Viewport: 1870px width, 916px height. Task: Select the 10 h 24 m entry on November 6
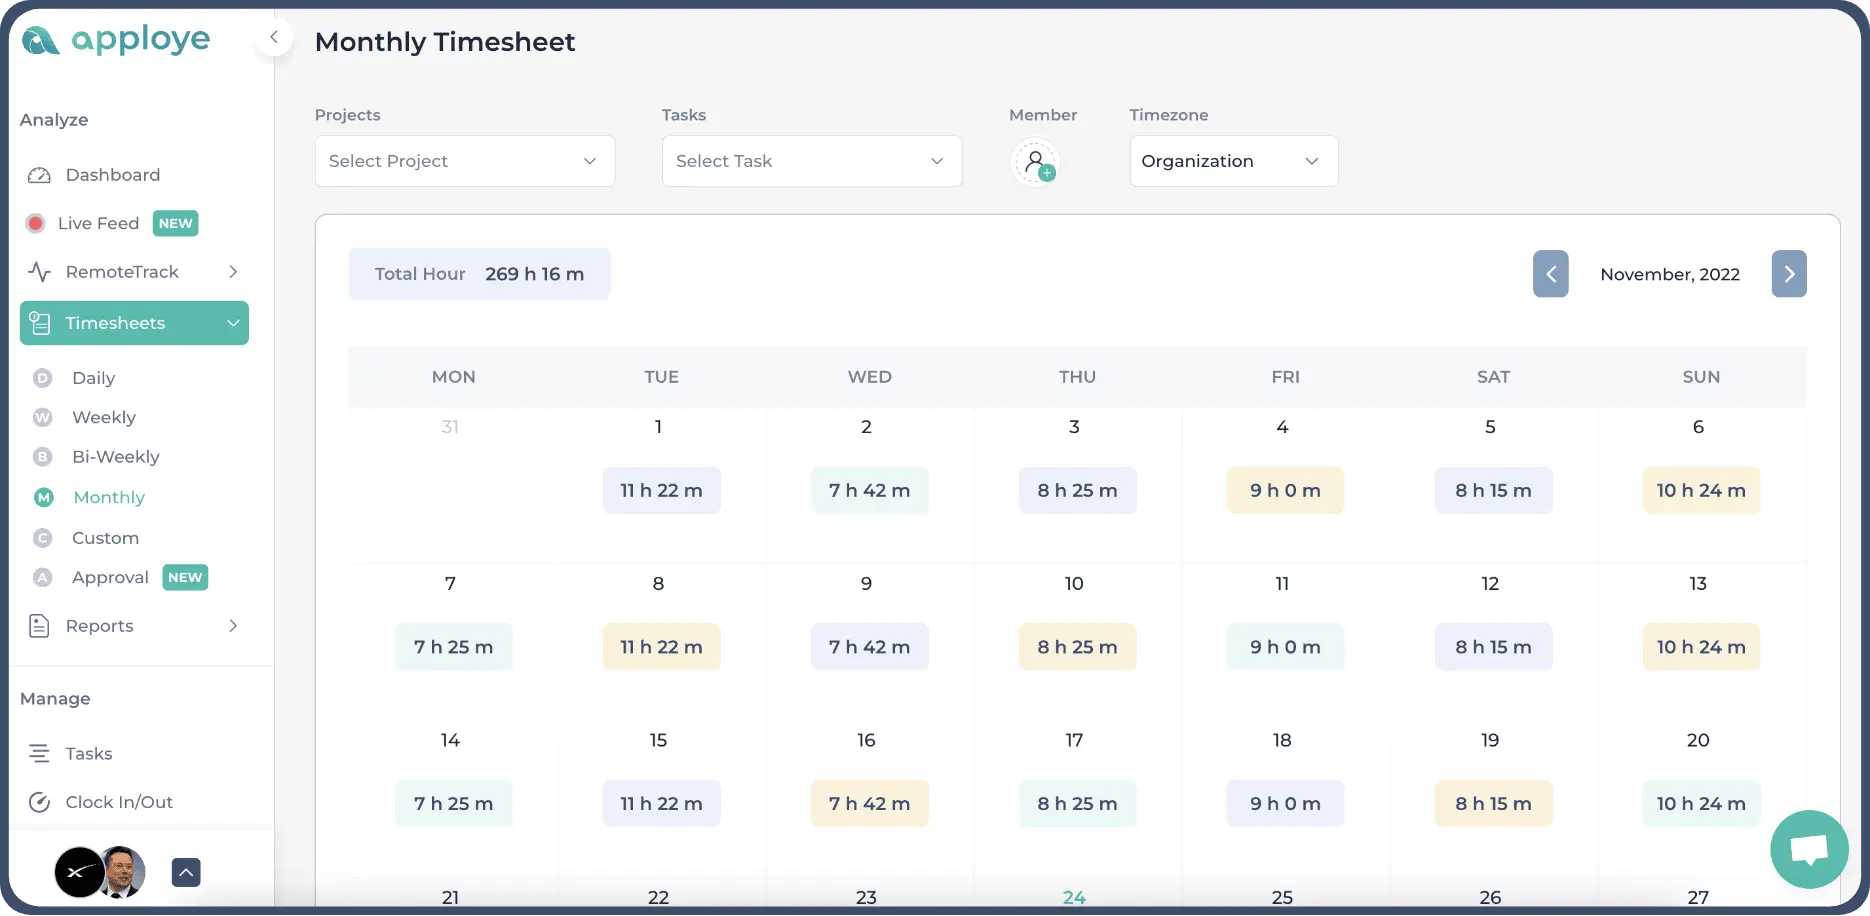1700,490
